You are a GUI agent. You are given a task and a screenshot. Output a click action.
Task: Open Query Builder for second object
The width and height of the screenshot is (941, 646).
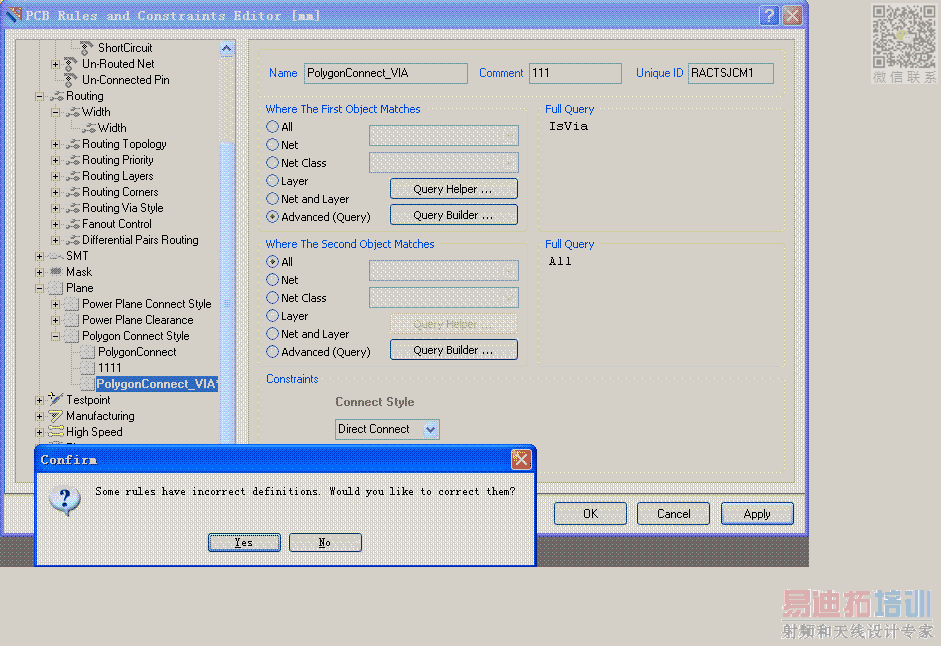pyautogui.click(x=454, y=350)
